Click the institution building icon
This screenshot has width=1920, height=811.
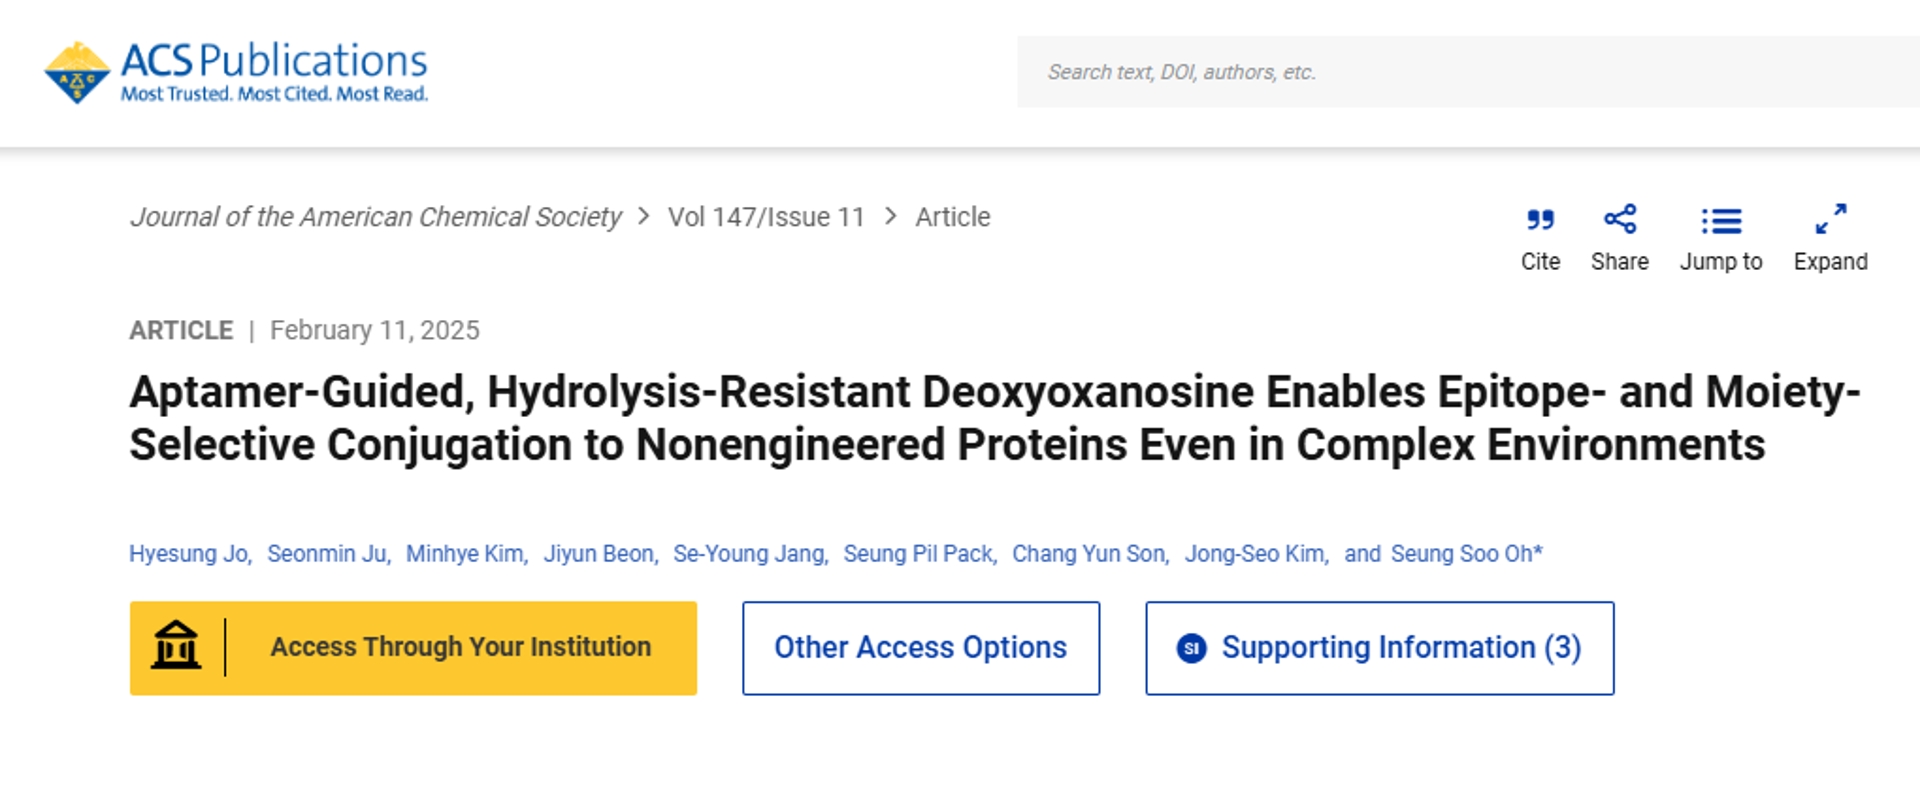[x=176, y=645]
